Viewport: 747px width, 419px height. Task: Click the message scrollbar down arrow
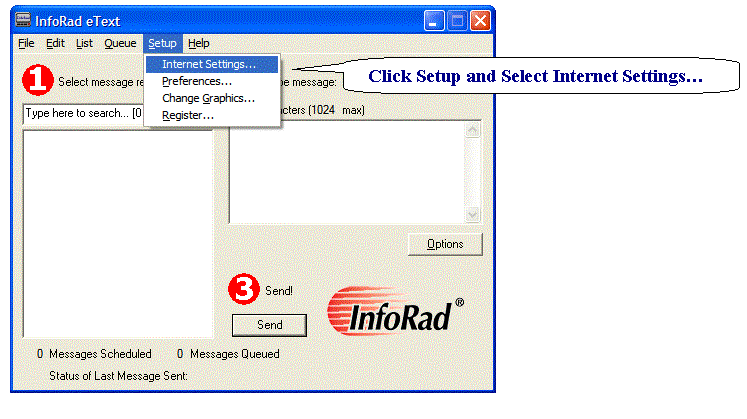click(x=473, y=215)
